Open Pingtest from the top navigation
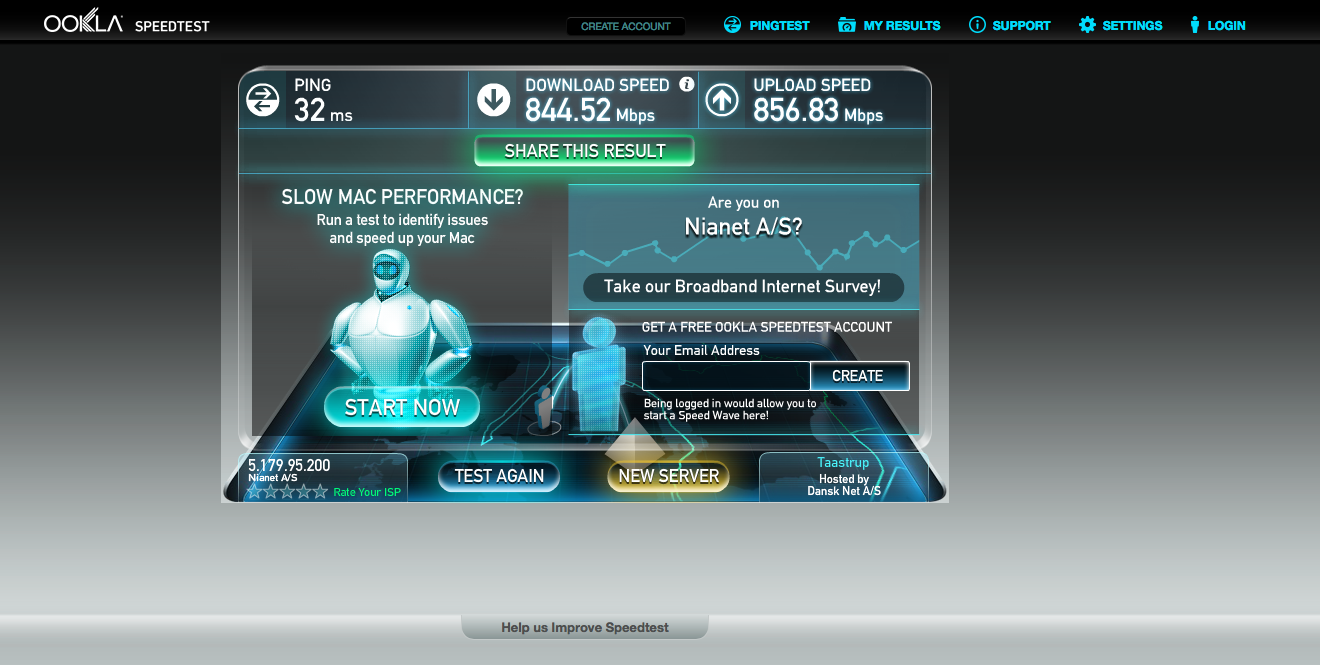Image resolution: width=1320 pixels, height=665 pixels. tap(767, 25)
